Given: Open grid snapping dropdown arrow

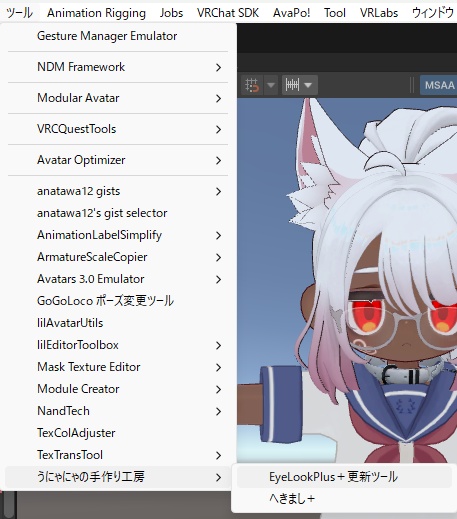Looking at the screenshot, I should click(x=271, y=85).
